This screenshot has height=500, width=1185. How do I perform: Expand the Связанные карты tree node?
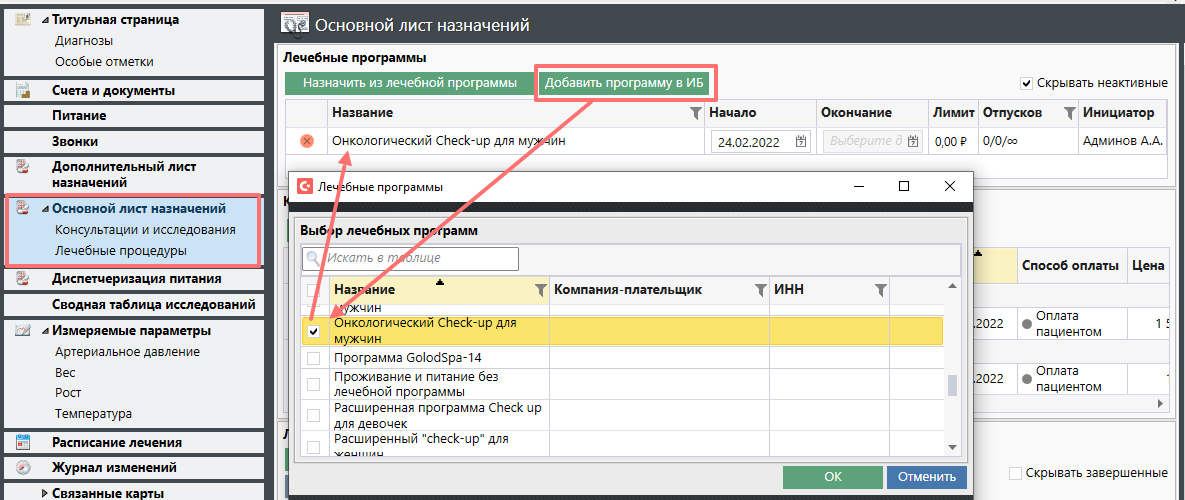click(45, 493)
